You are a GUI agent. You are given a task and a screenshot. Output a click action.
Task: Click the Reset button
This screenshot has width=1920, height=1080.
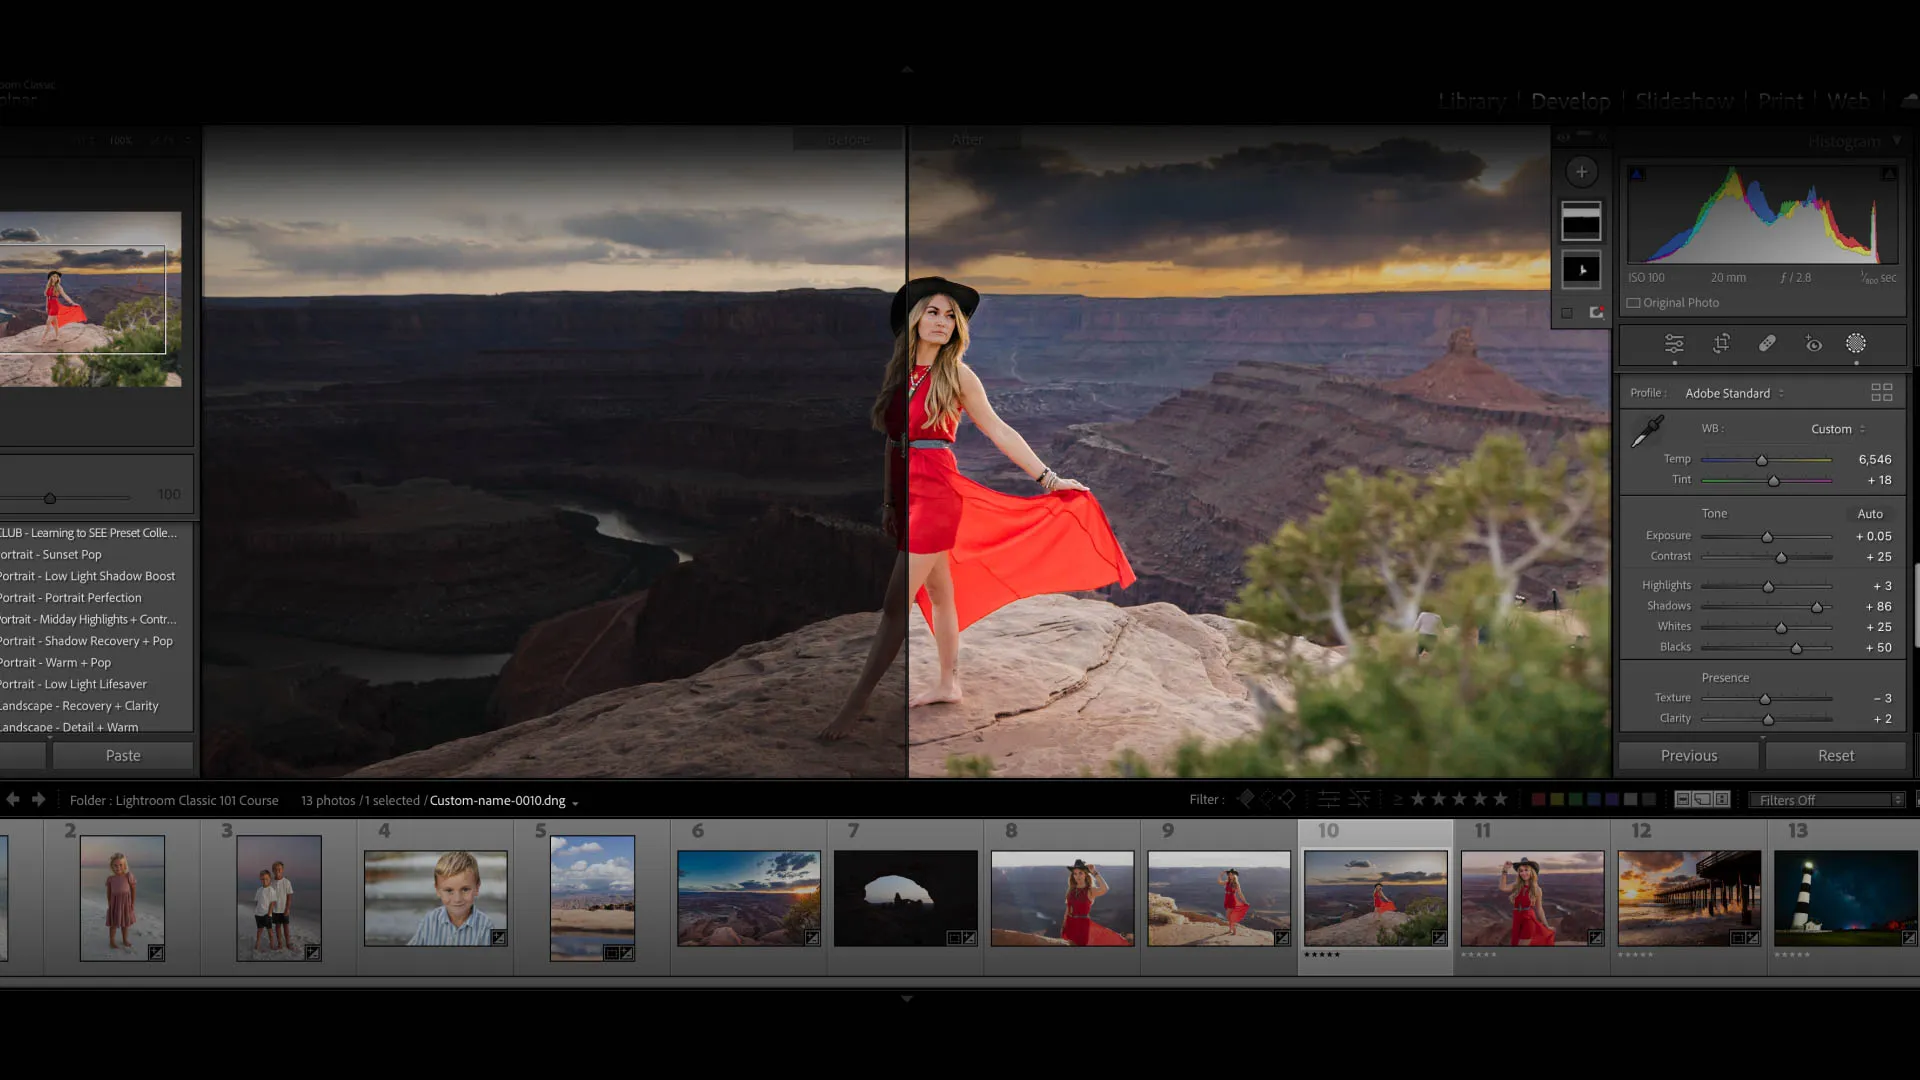pyautogui.click(x=1835, y=756)
